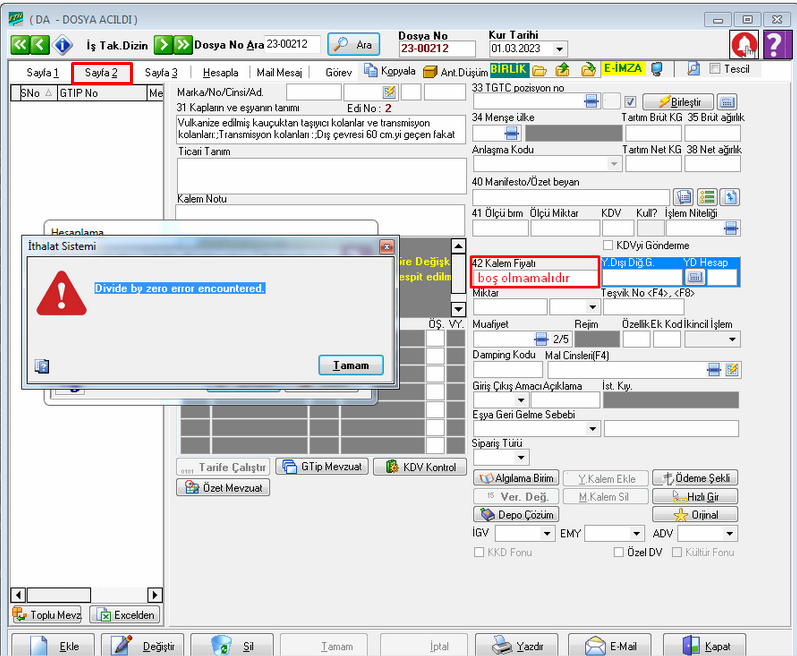Toggle checked box beside TGTC pozisyon field
The height and width of the screenshot is (656, 797).
(630, 102)
